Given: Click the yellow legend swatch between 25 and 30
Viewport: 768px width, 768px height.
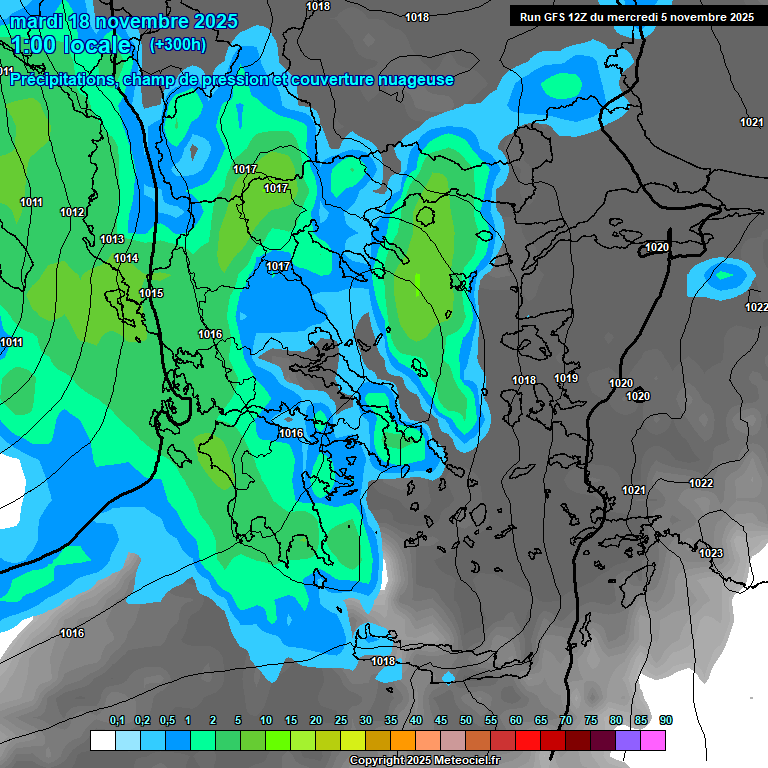Looking at the screenshot, I should [x=353, y=740].
